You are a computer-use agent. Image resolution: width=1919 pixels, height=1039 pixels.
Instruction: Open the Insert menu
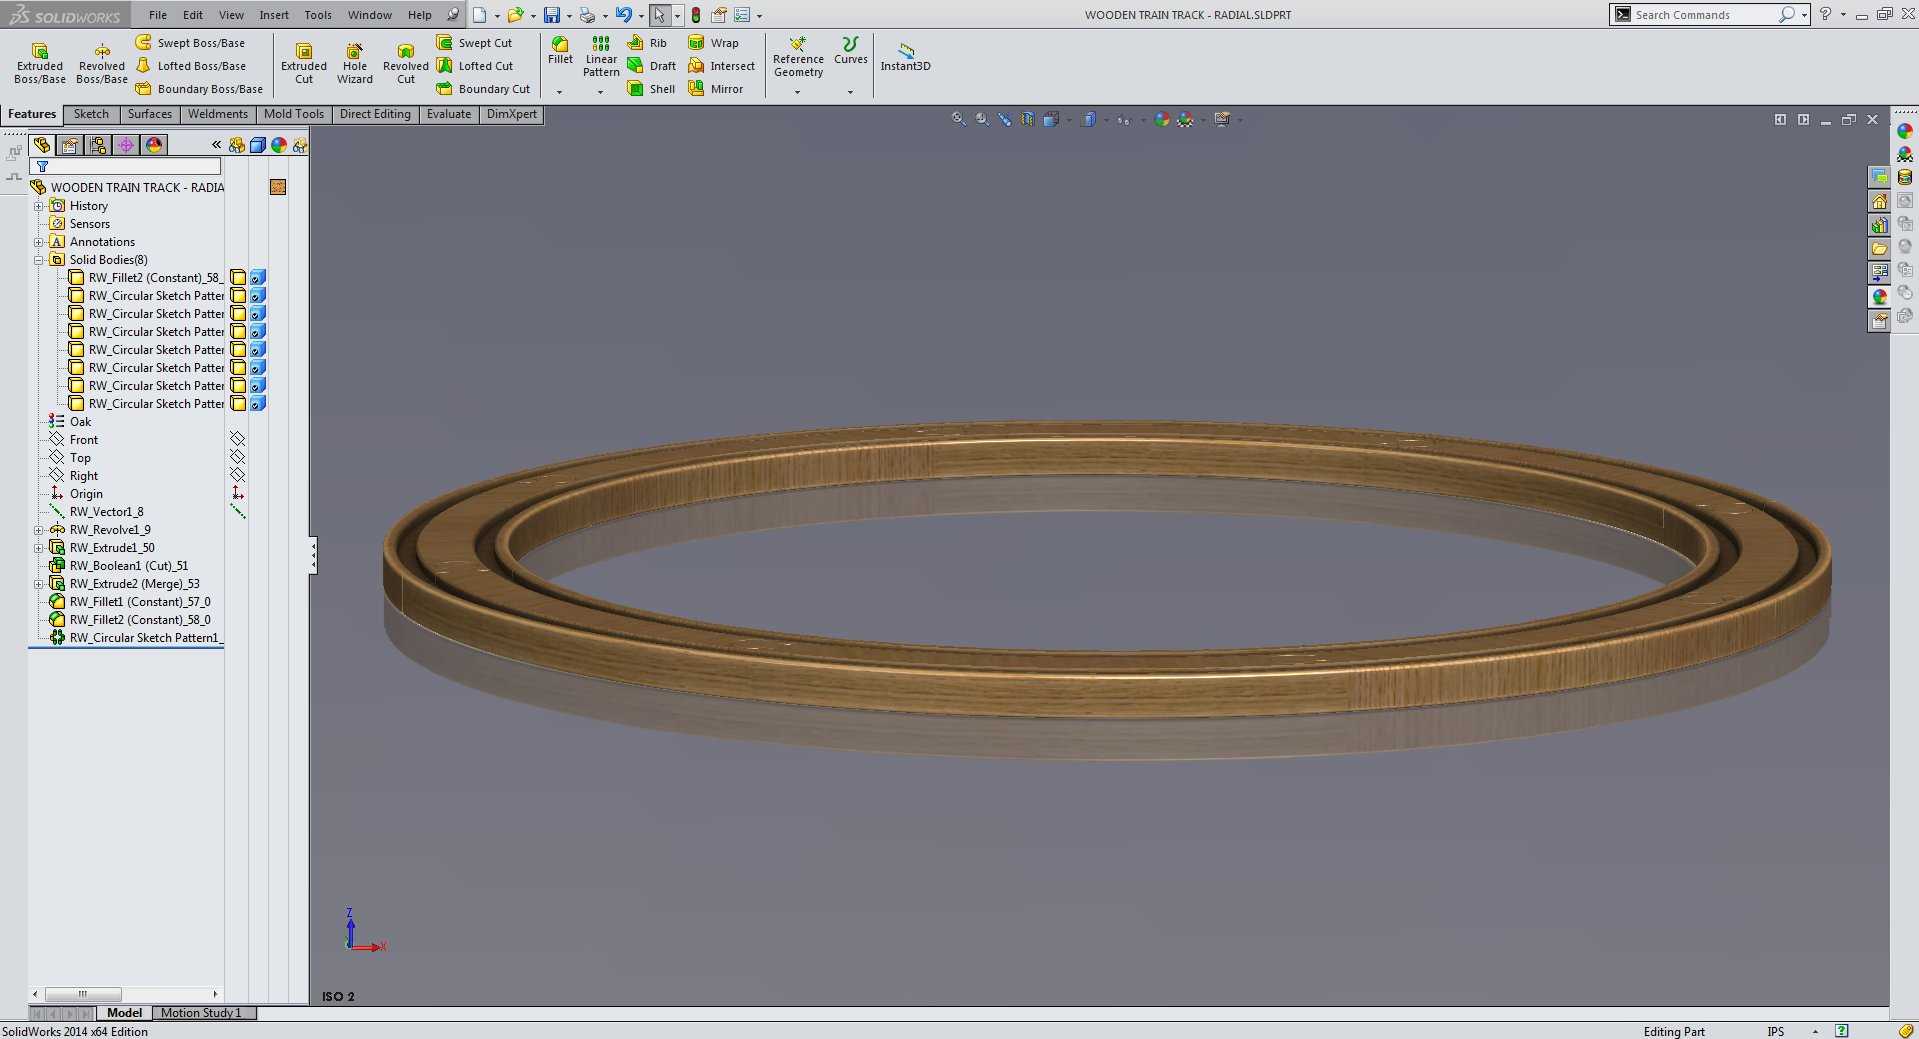(274, 15)
